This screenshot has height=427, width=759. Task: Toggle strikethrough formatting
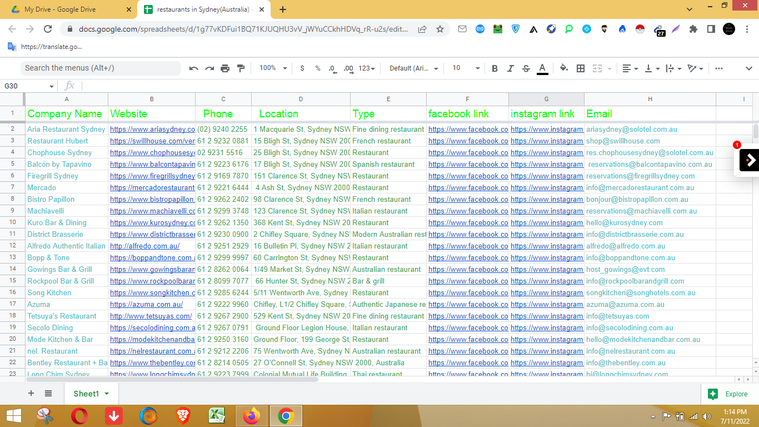[x=526, y=69]
